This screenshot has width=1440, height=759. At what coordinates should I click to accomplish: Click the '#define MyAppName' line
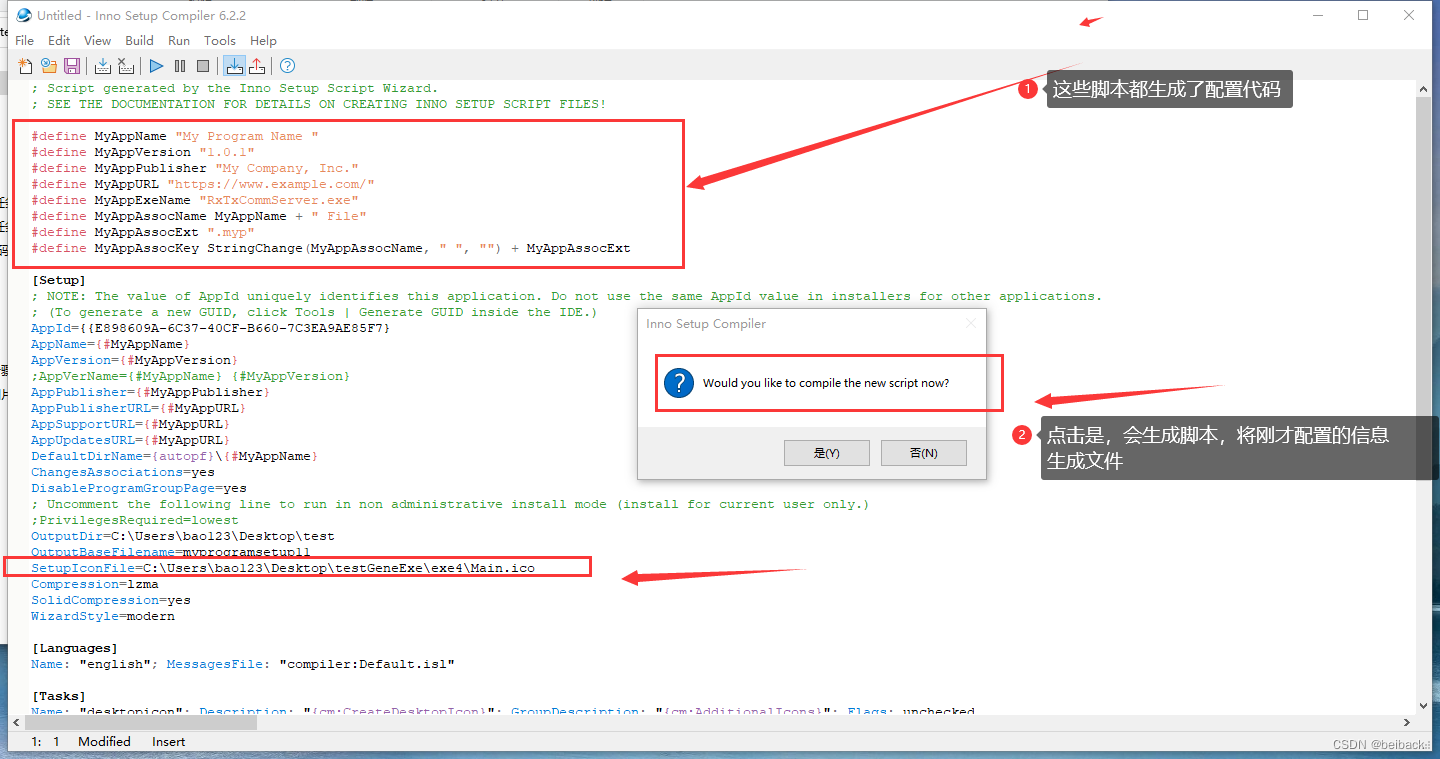coord(175,136)
